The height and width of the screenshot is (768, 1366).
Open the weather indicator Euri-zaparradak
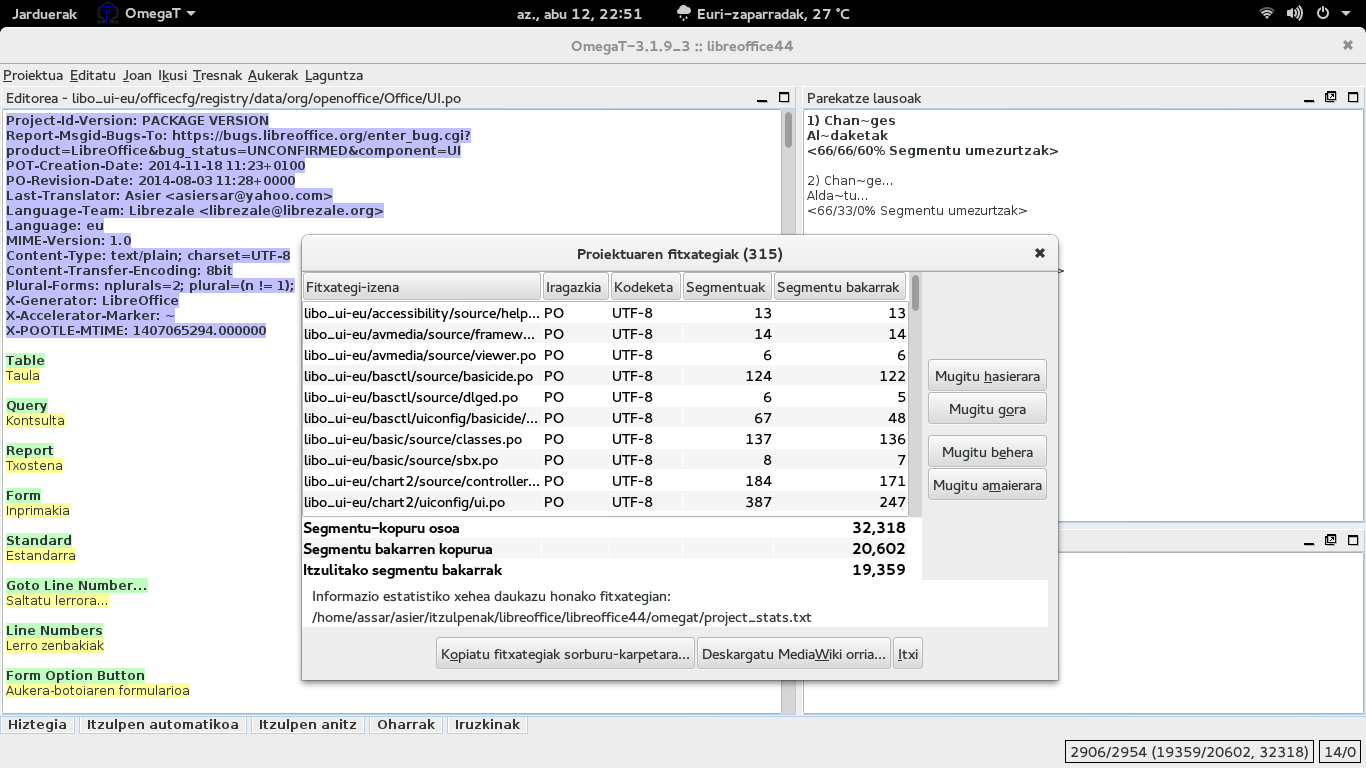[x=764, y=14]
